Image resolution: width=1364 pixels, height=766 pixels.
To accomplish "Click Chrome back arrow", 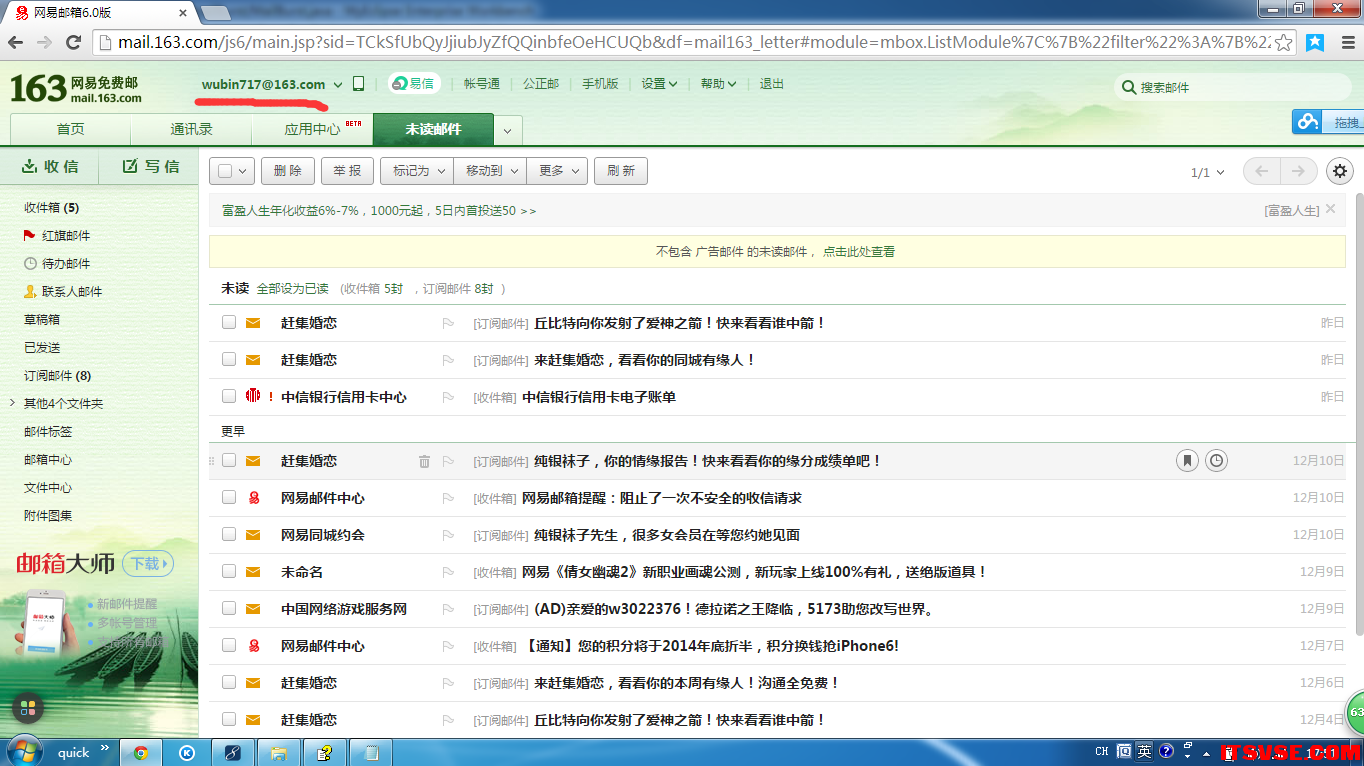I will coord(15,42).
